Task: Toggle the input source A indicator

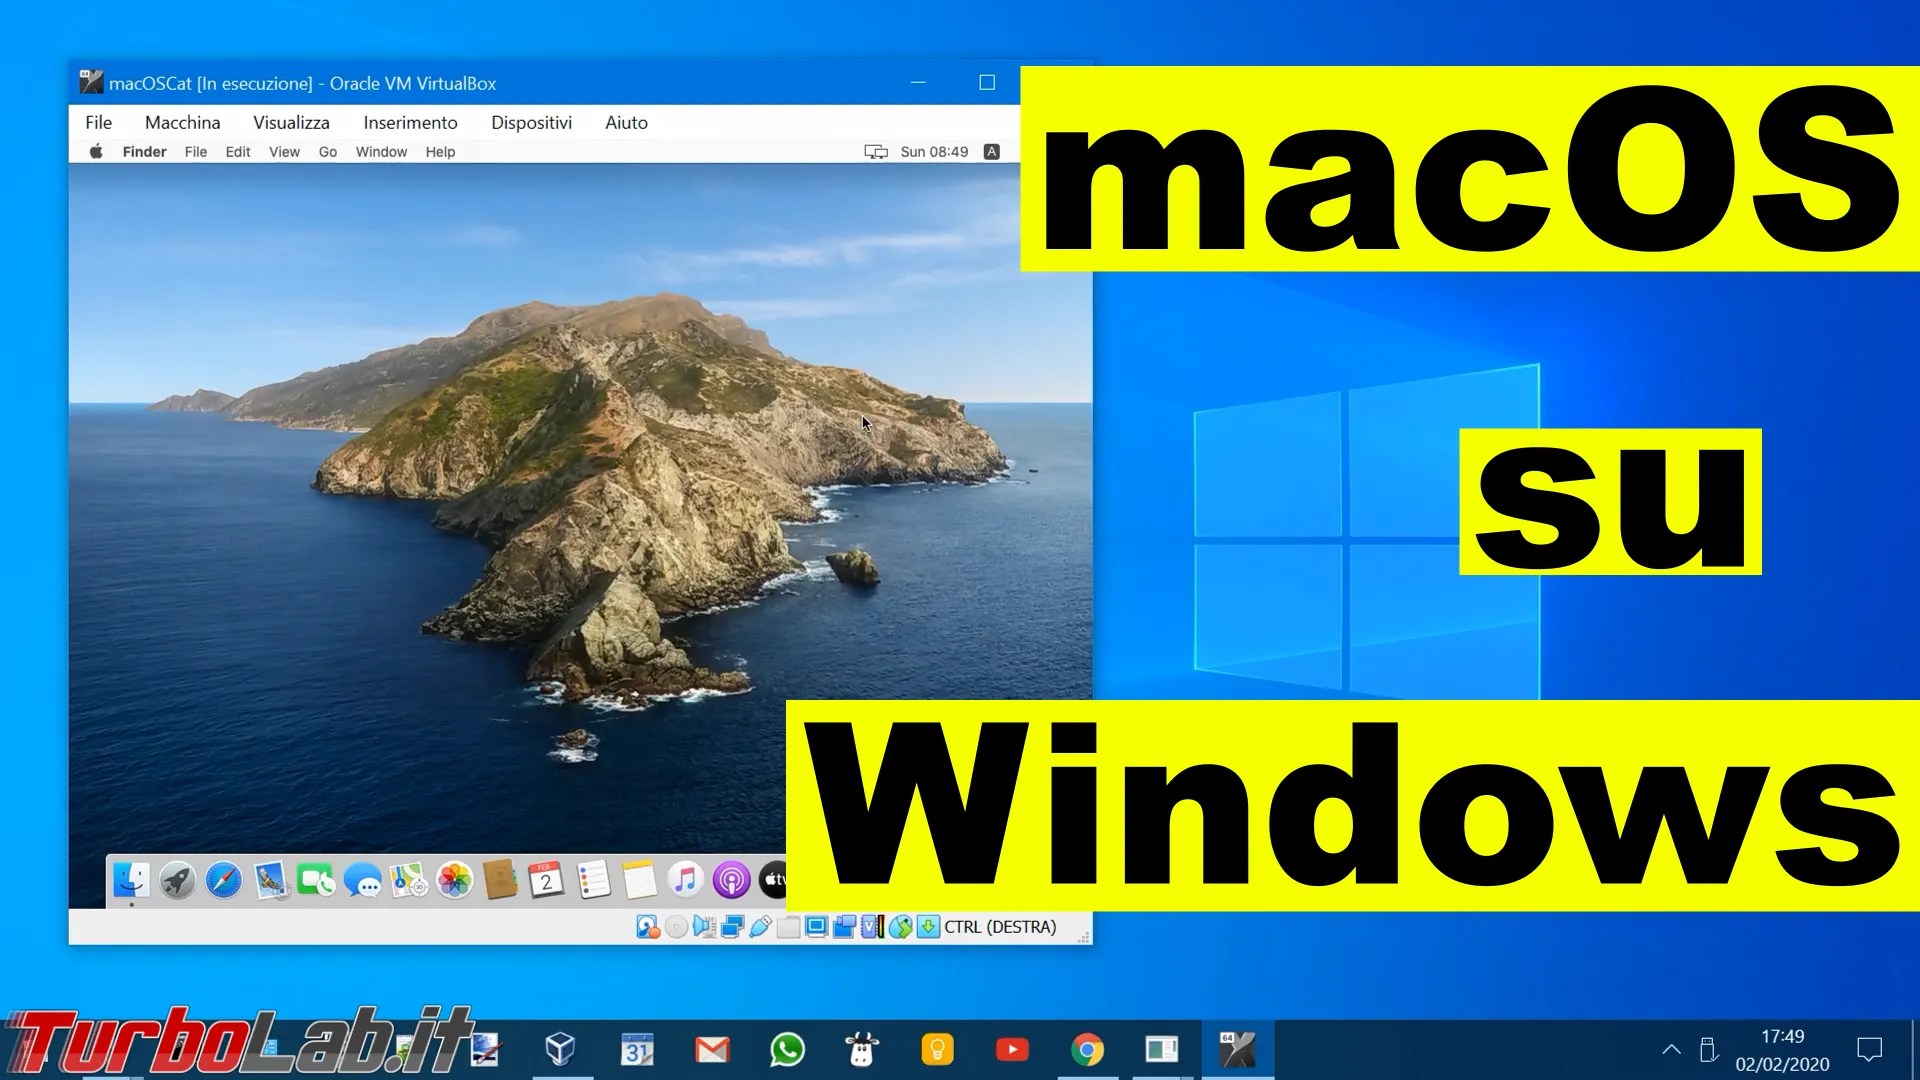Action: (991, 152)
